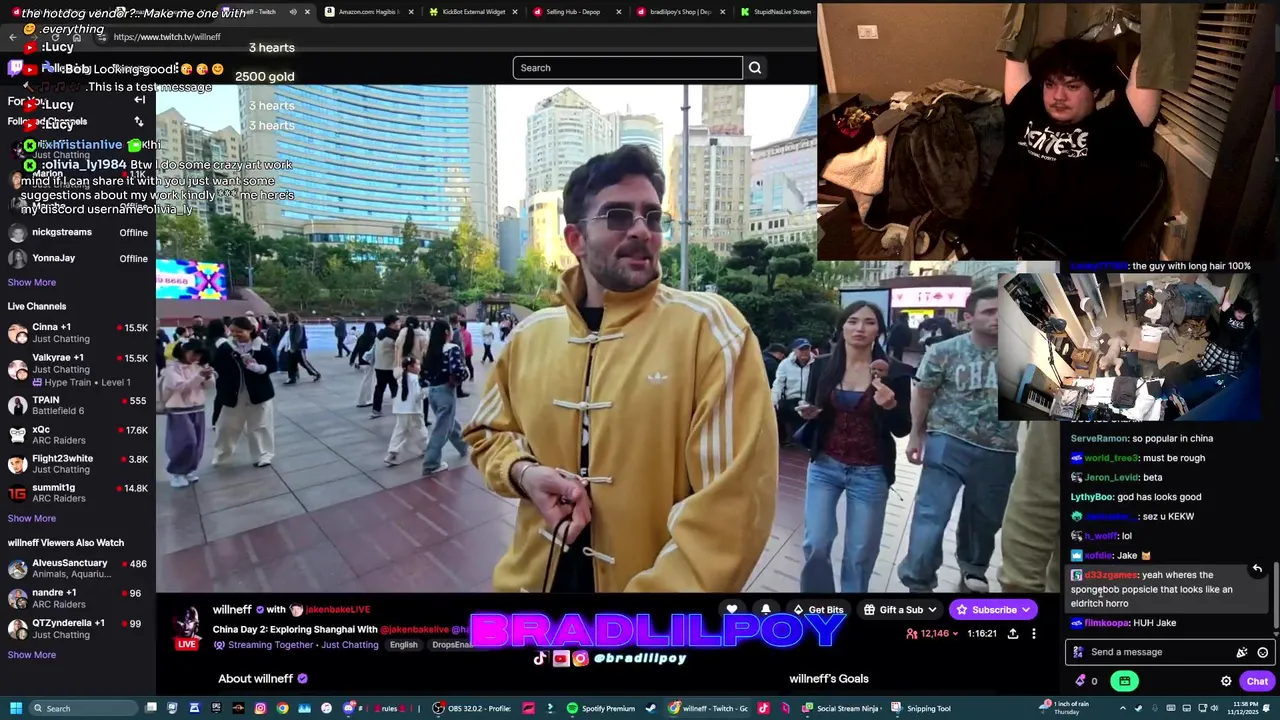Open the AlveusSanctuary channel
1280x720 pixels.
[x=78, y=569]
